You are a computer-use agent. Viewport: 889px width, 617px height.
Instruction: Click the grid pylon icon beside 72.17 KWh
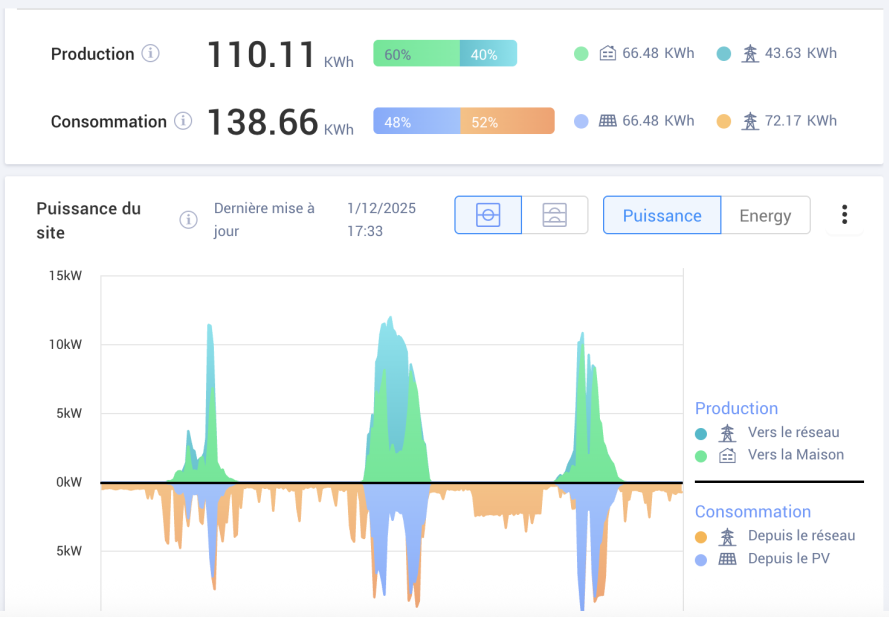coord(750,121)
